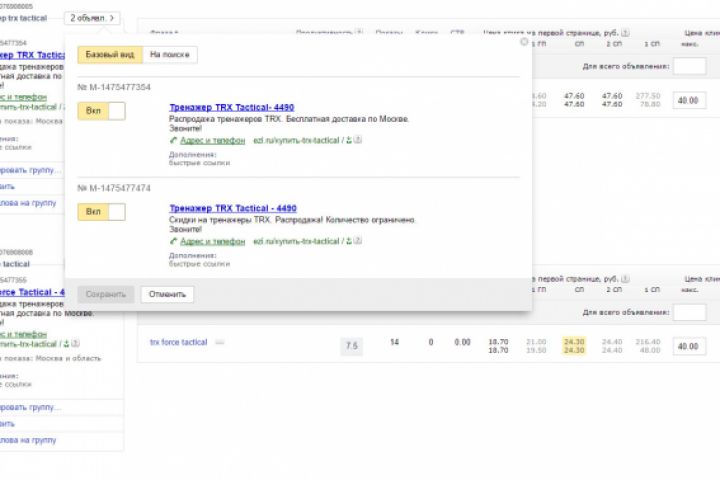Open background ad title 'TRX Tactical' in left panel
The image size is (720, 480).
(x=32, y=55)
